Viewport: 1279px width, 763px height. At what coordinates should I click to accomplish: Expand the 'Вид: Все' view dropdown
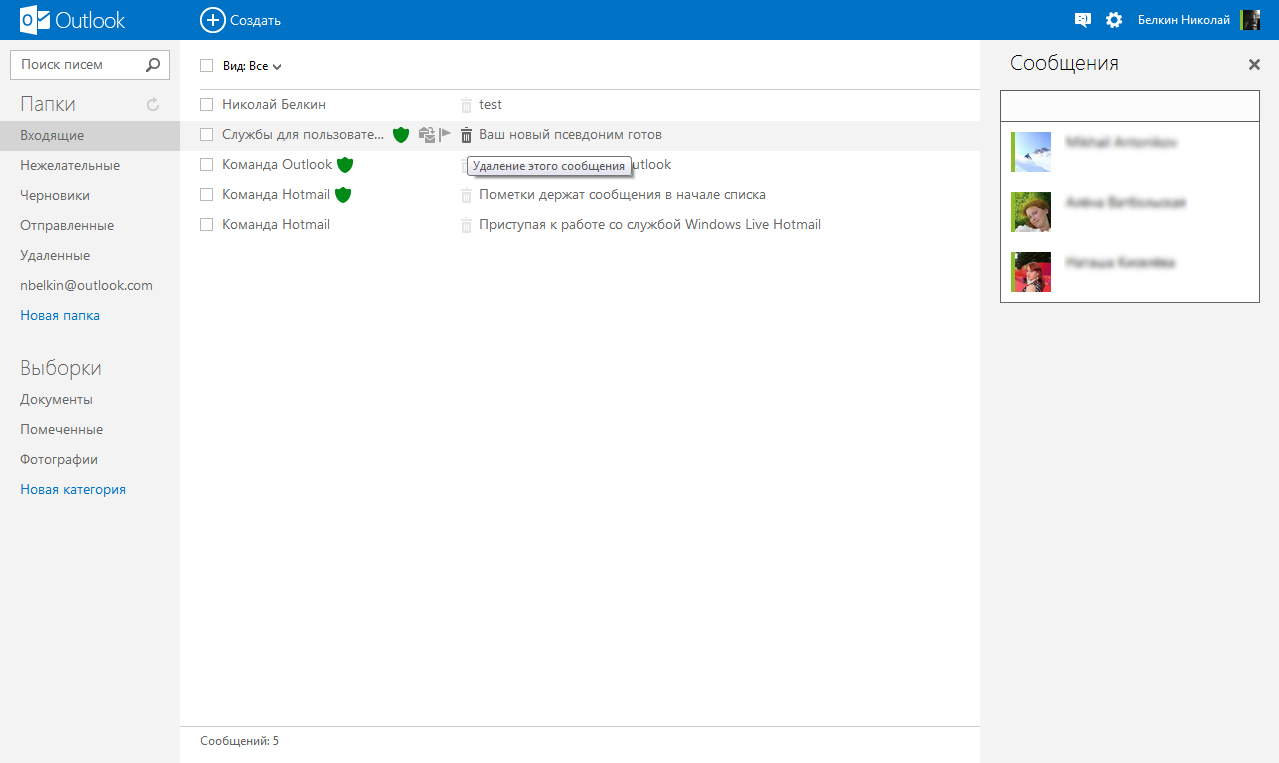coord(252,66)
